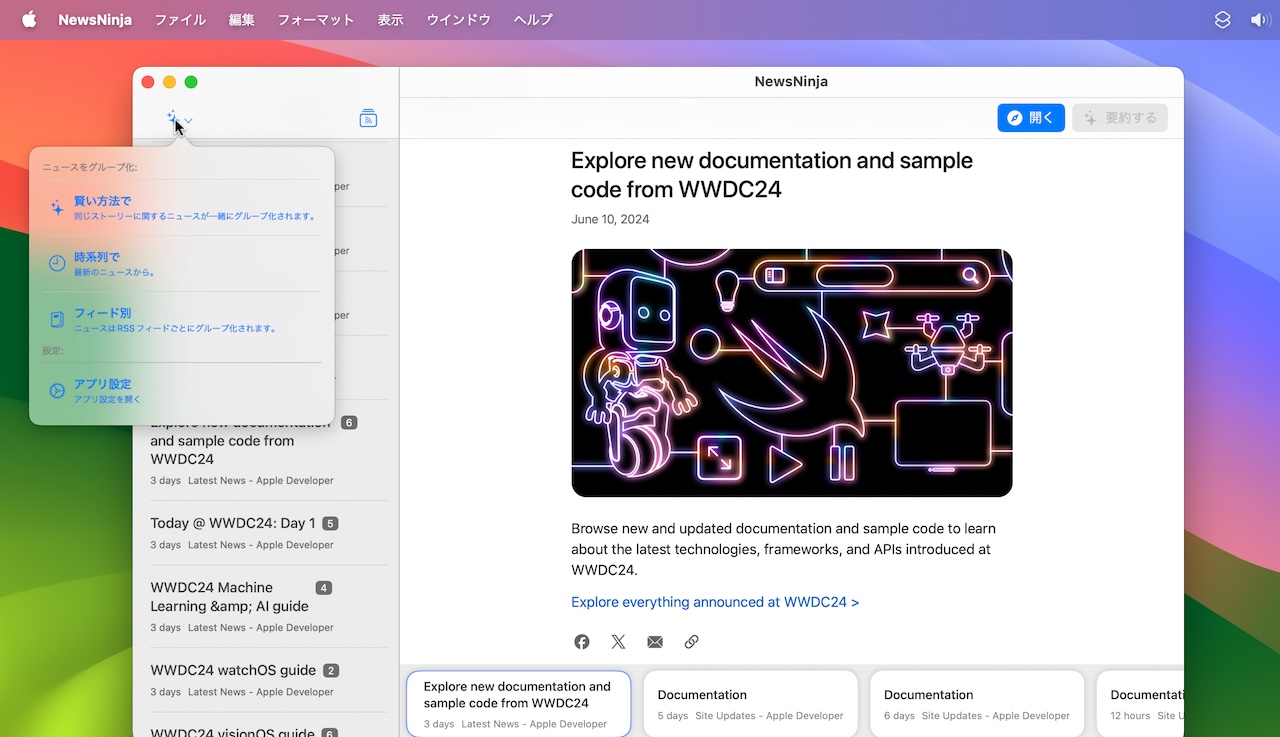1280x737 pixels.
Task: Click the yellow minimize window button
Action: pos(169,82)
